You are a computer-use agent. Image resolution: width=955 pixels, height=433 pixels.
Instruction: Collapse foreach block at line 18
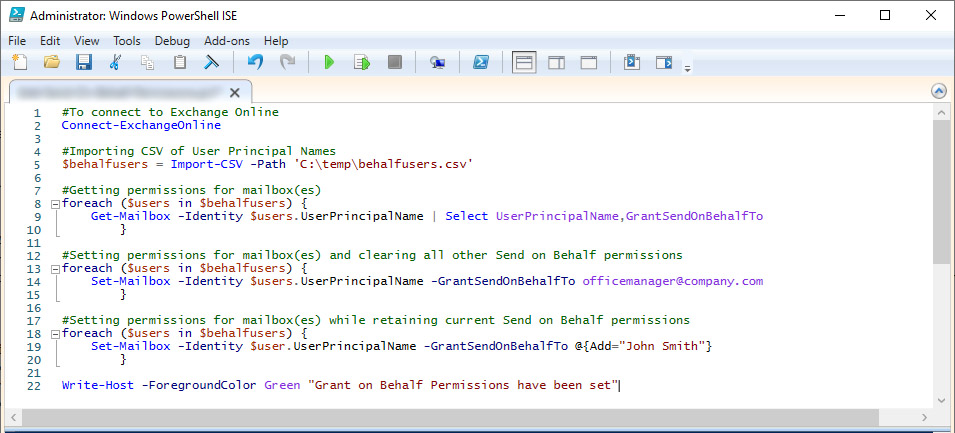tap(55, 334)
